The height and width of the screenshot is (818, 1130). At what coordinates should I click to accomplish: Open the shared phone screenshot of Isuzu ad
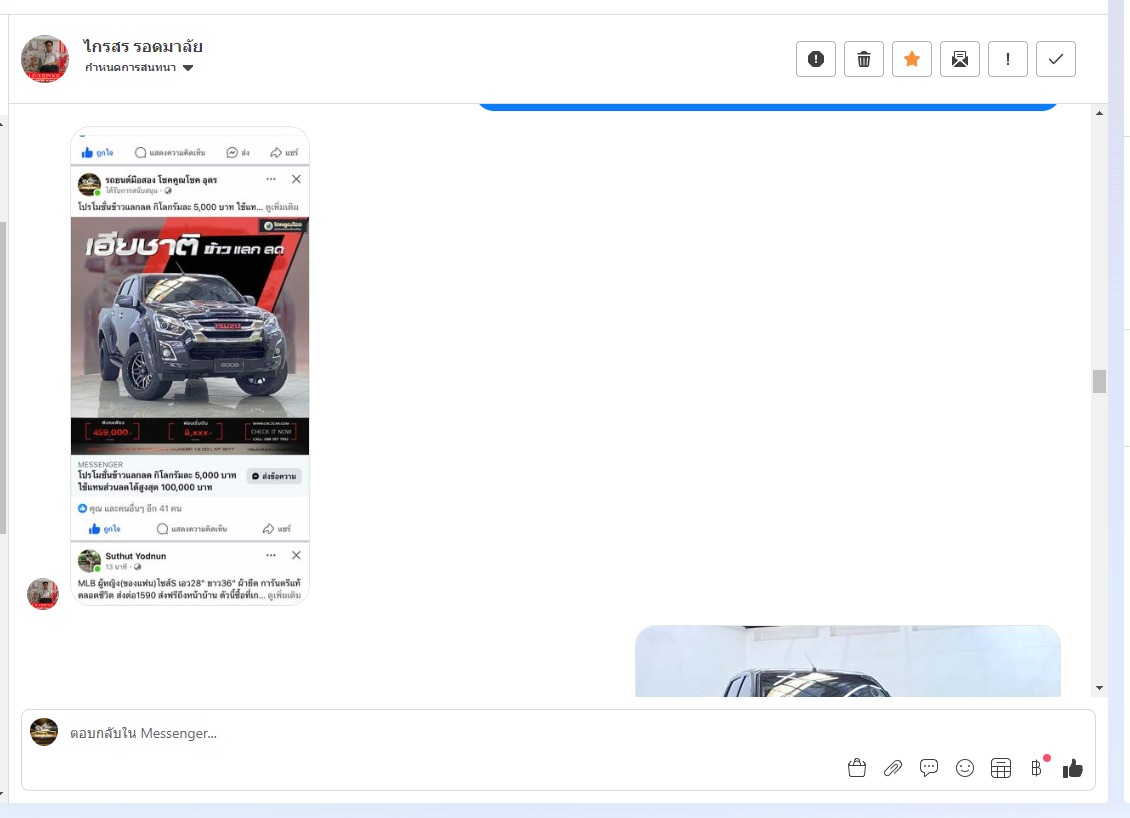coord(190,365)
